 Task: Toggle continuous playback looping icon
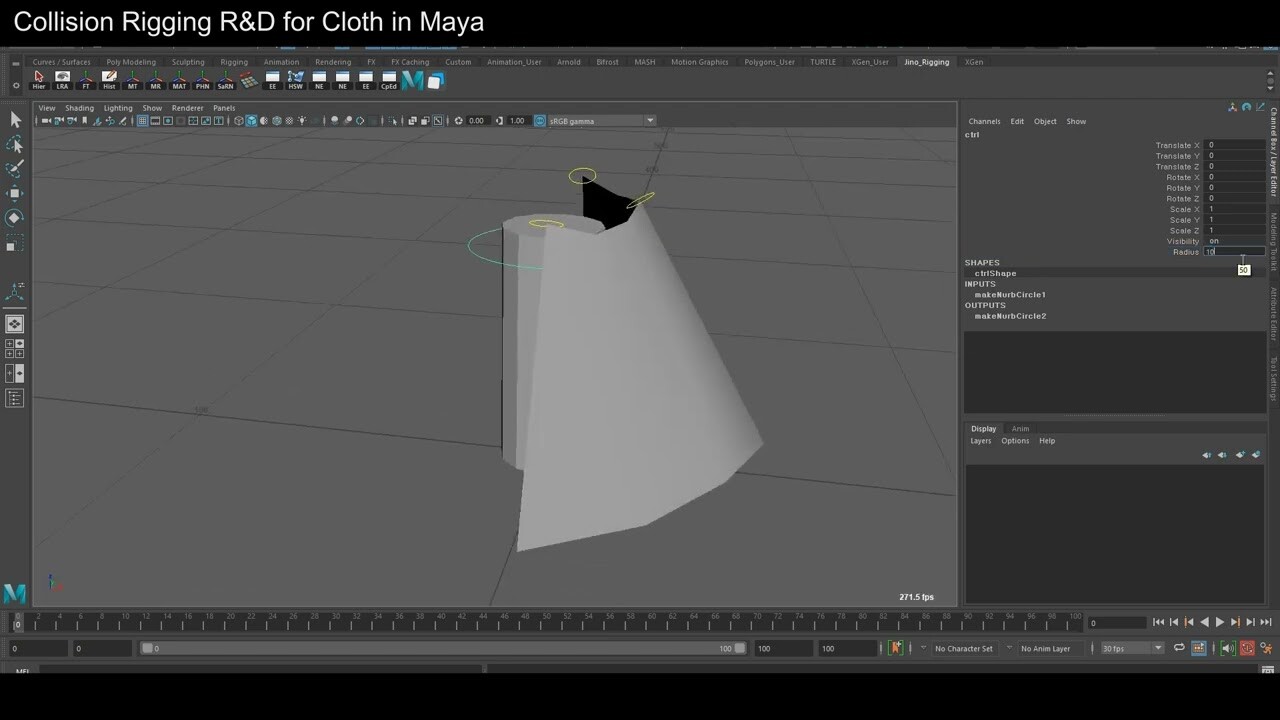click(x=1181, y=648)
